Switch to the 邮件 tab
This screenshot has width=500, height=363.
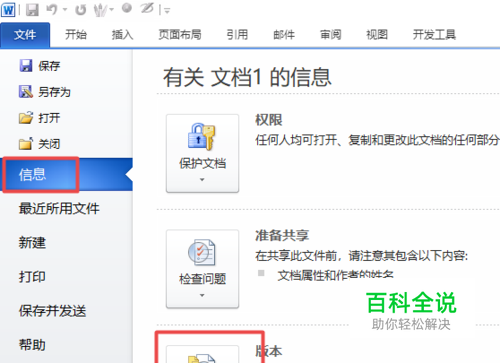click(x=284, y=35)
